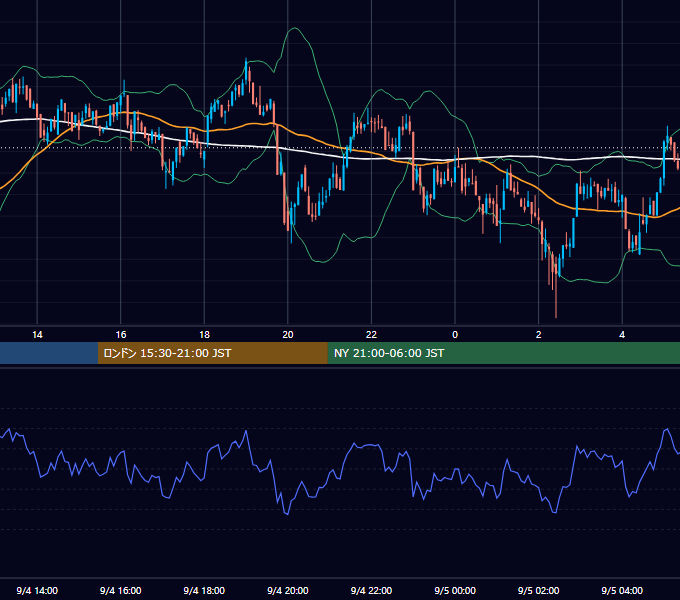Click the 16 hour axis label
This screenshot has width=680, height=600.
(121, 335)
